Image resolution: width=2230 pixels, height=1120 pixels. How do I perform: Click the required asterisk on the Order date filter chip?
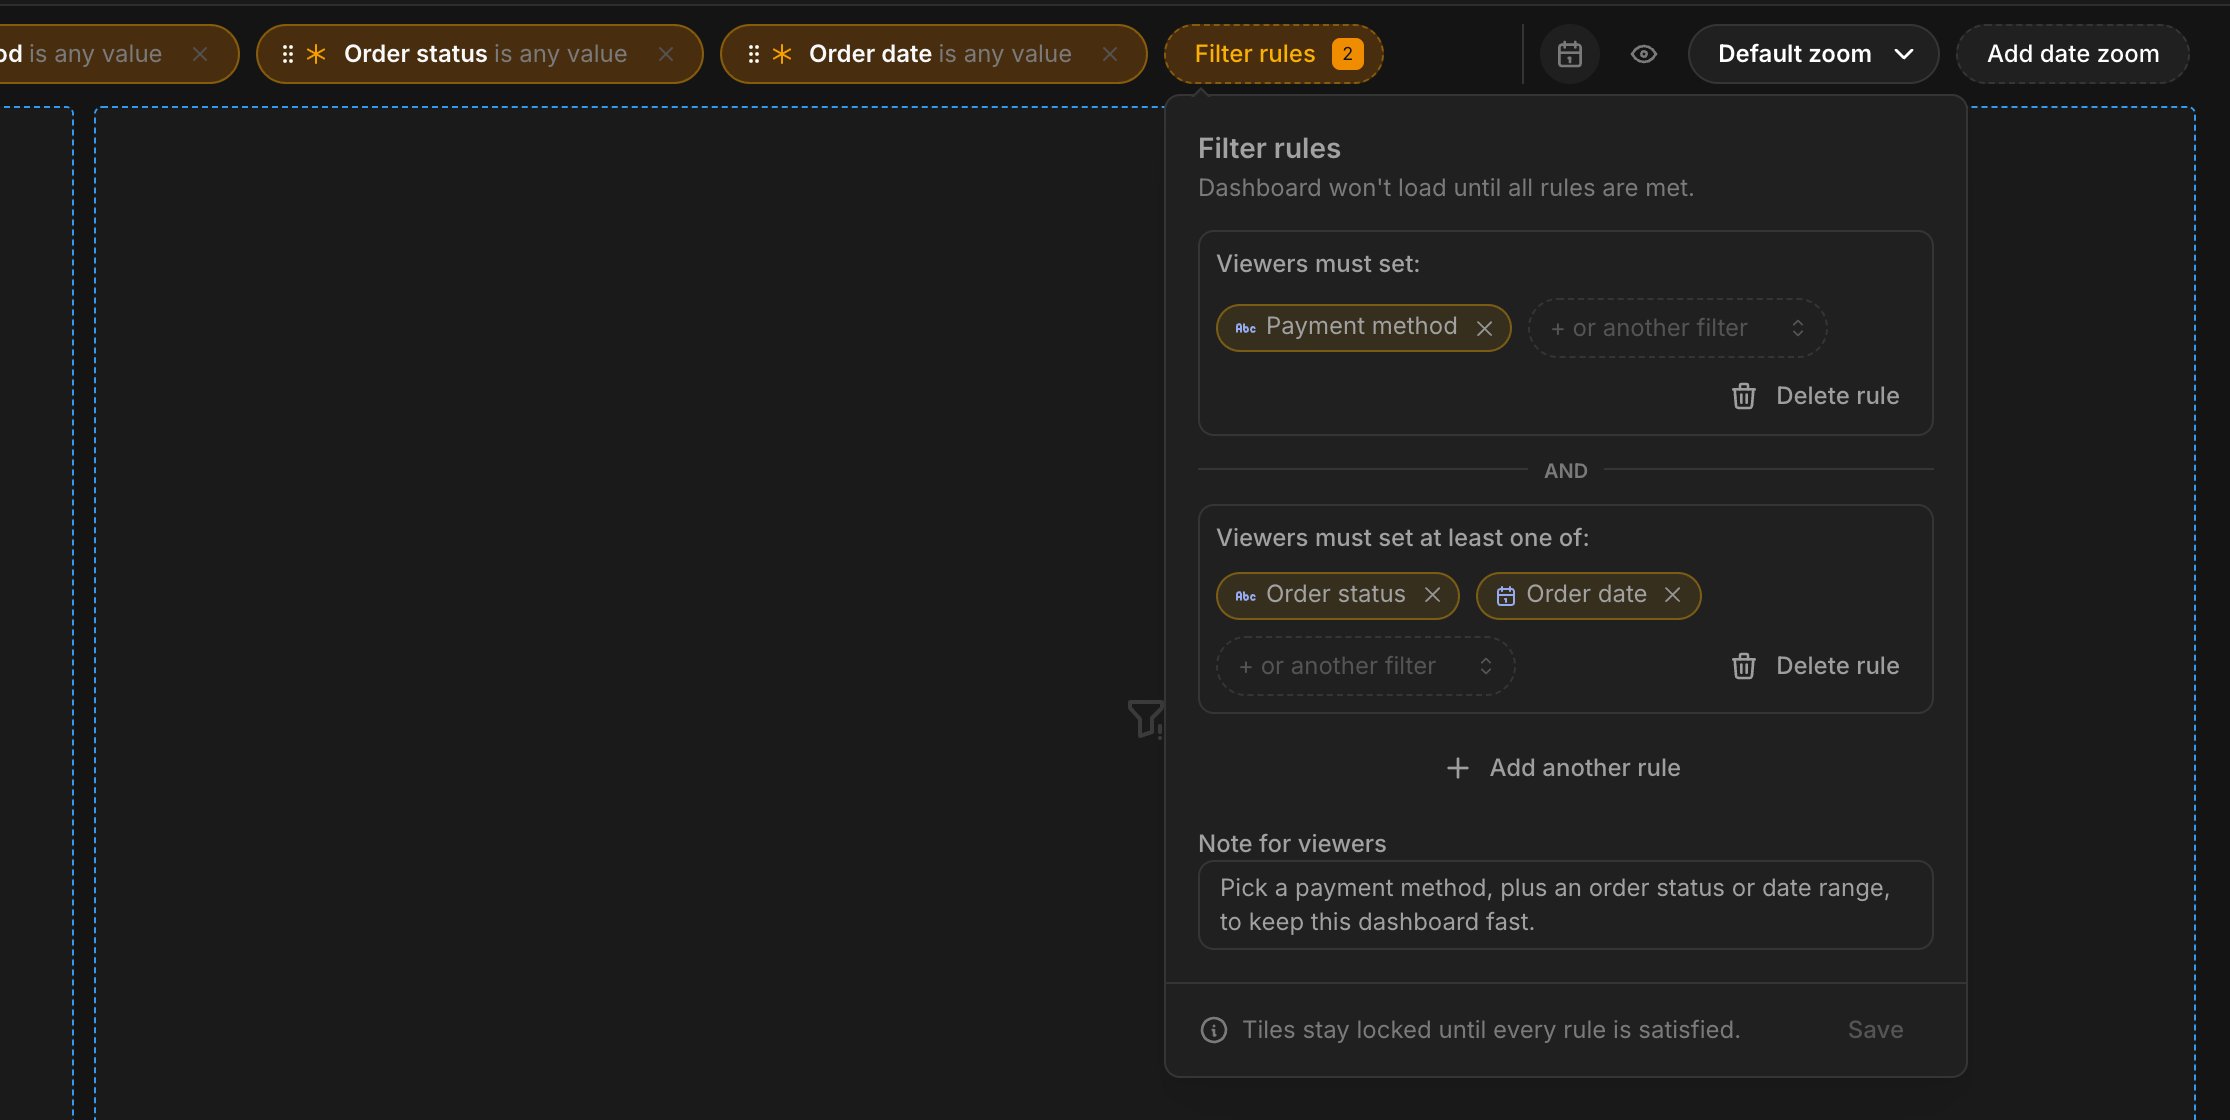pos(782,54)
